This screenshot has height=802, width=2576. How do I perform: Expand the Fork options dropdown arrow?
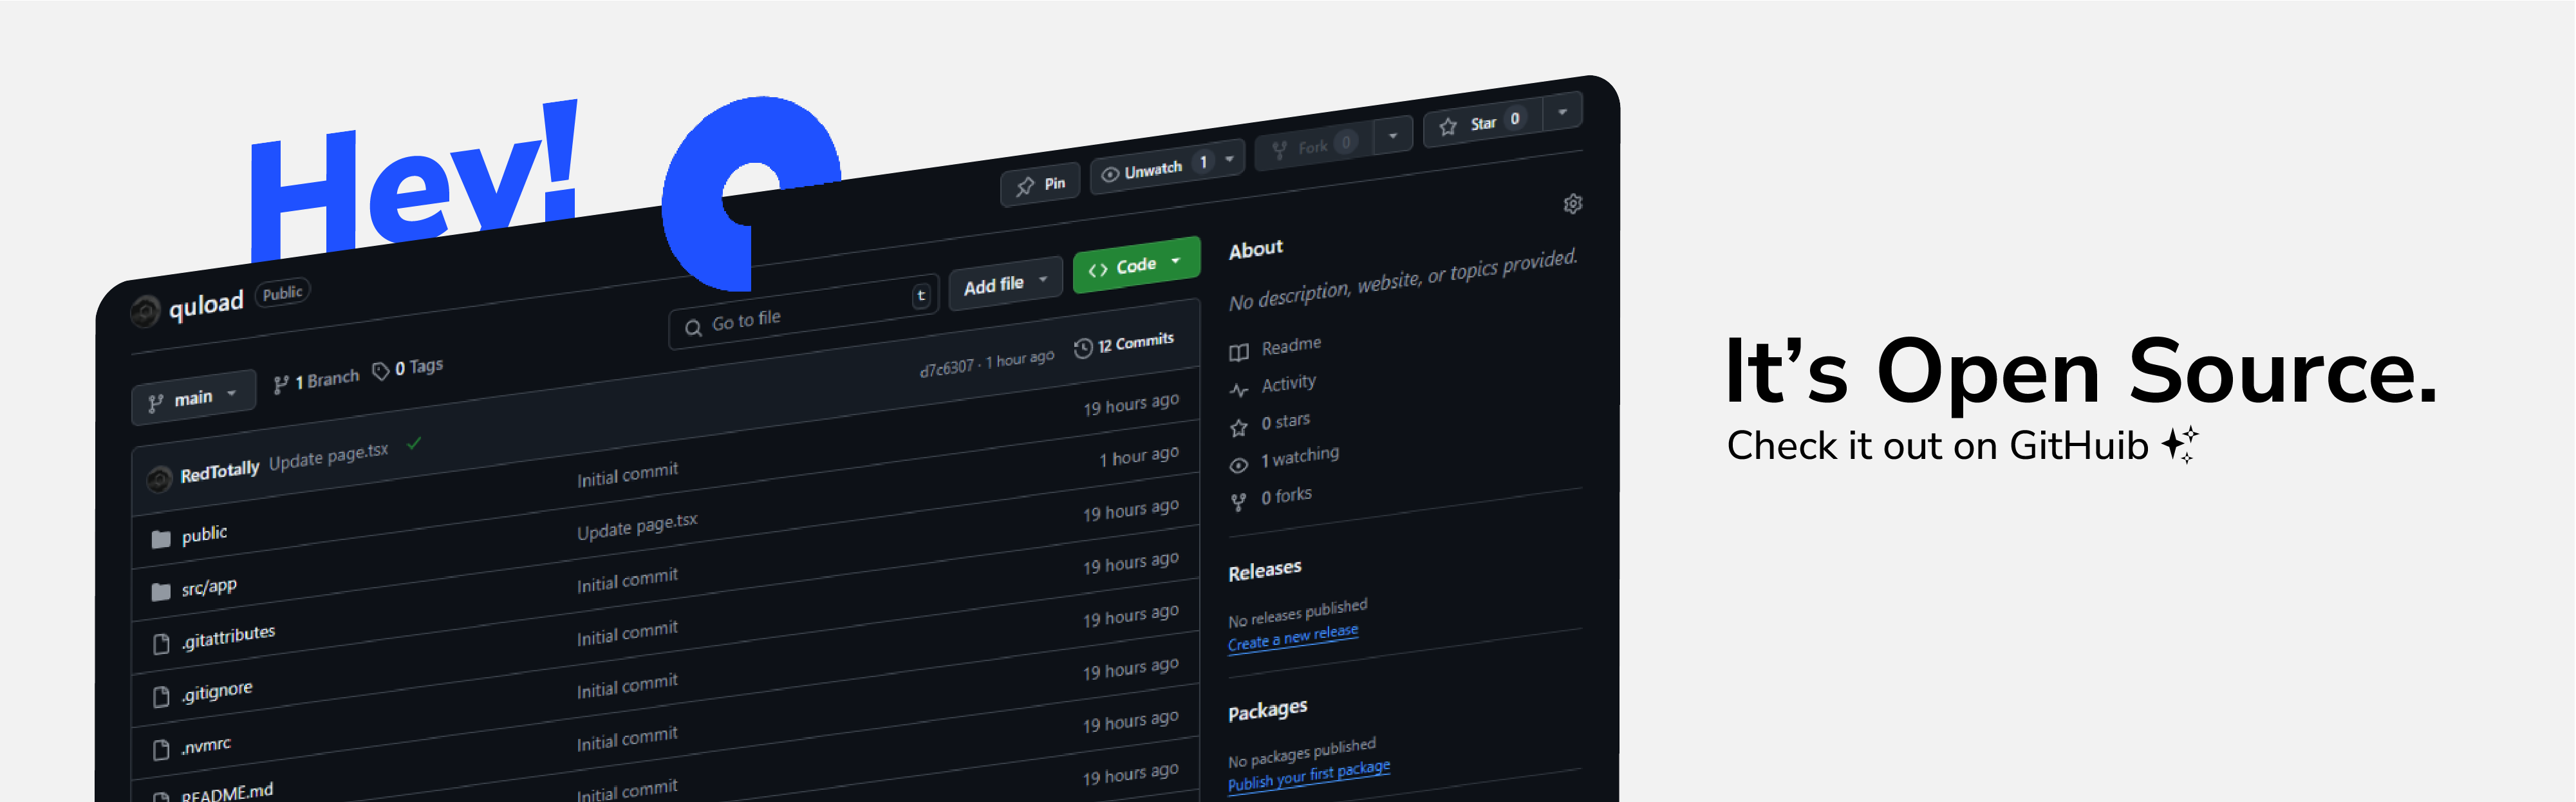(x=1392, y=135)
